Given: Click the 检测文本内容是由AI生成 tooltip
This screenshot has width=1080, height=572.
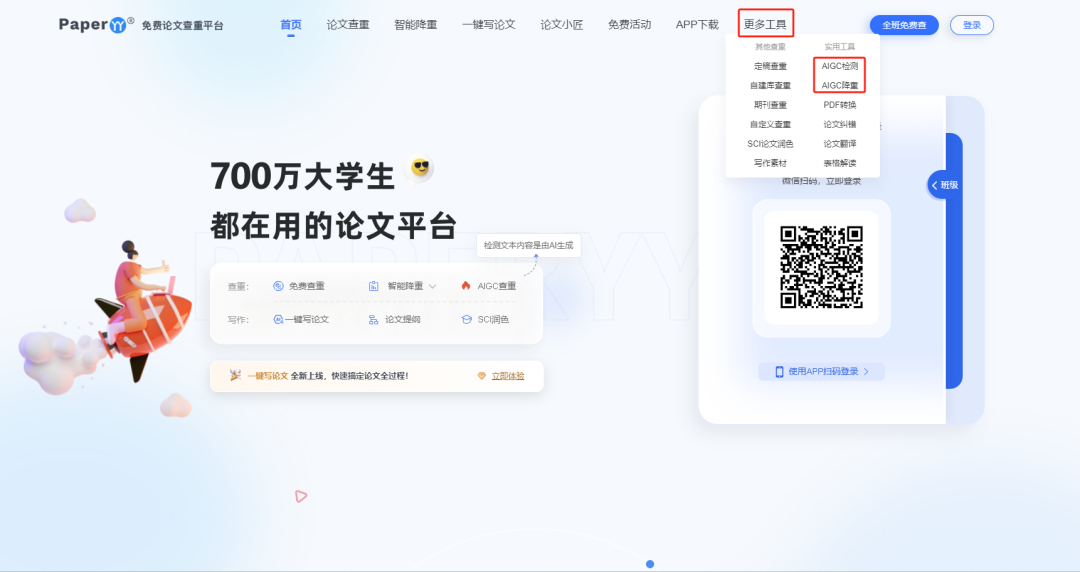Looking at the screenshot, I should tap(528, 245).
